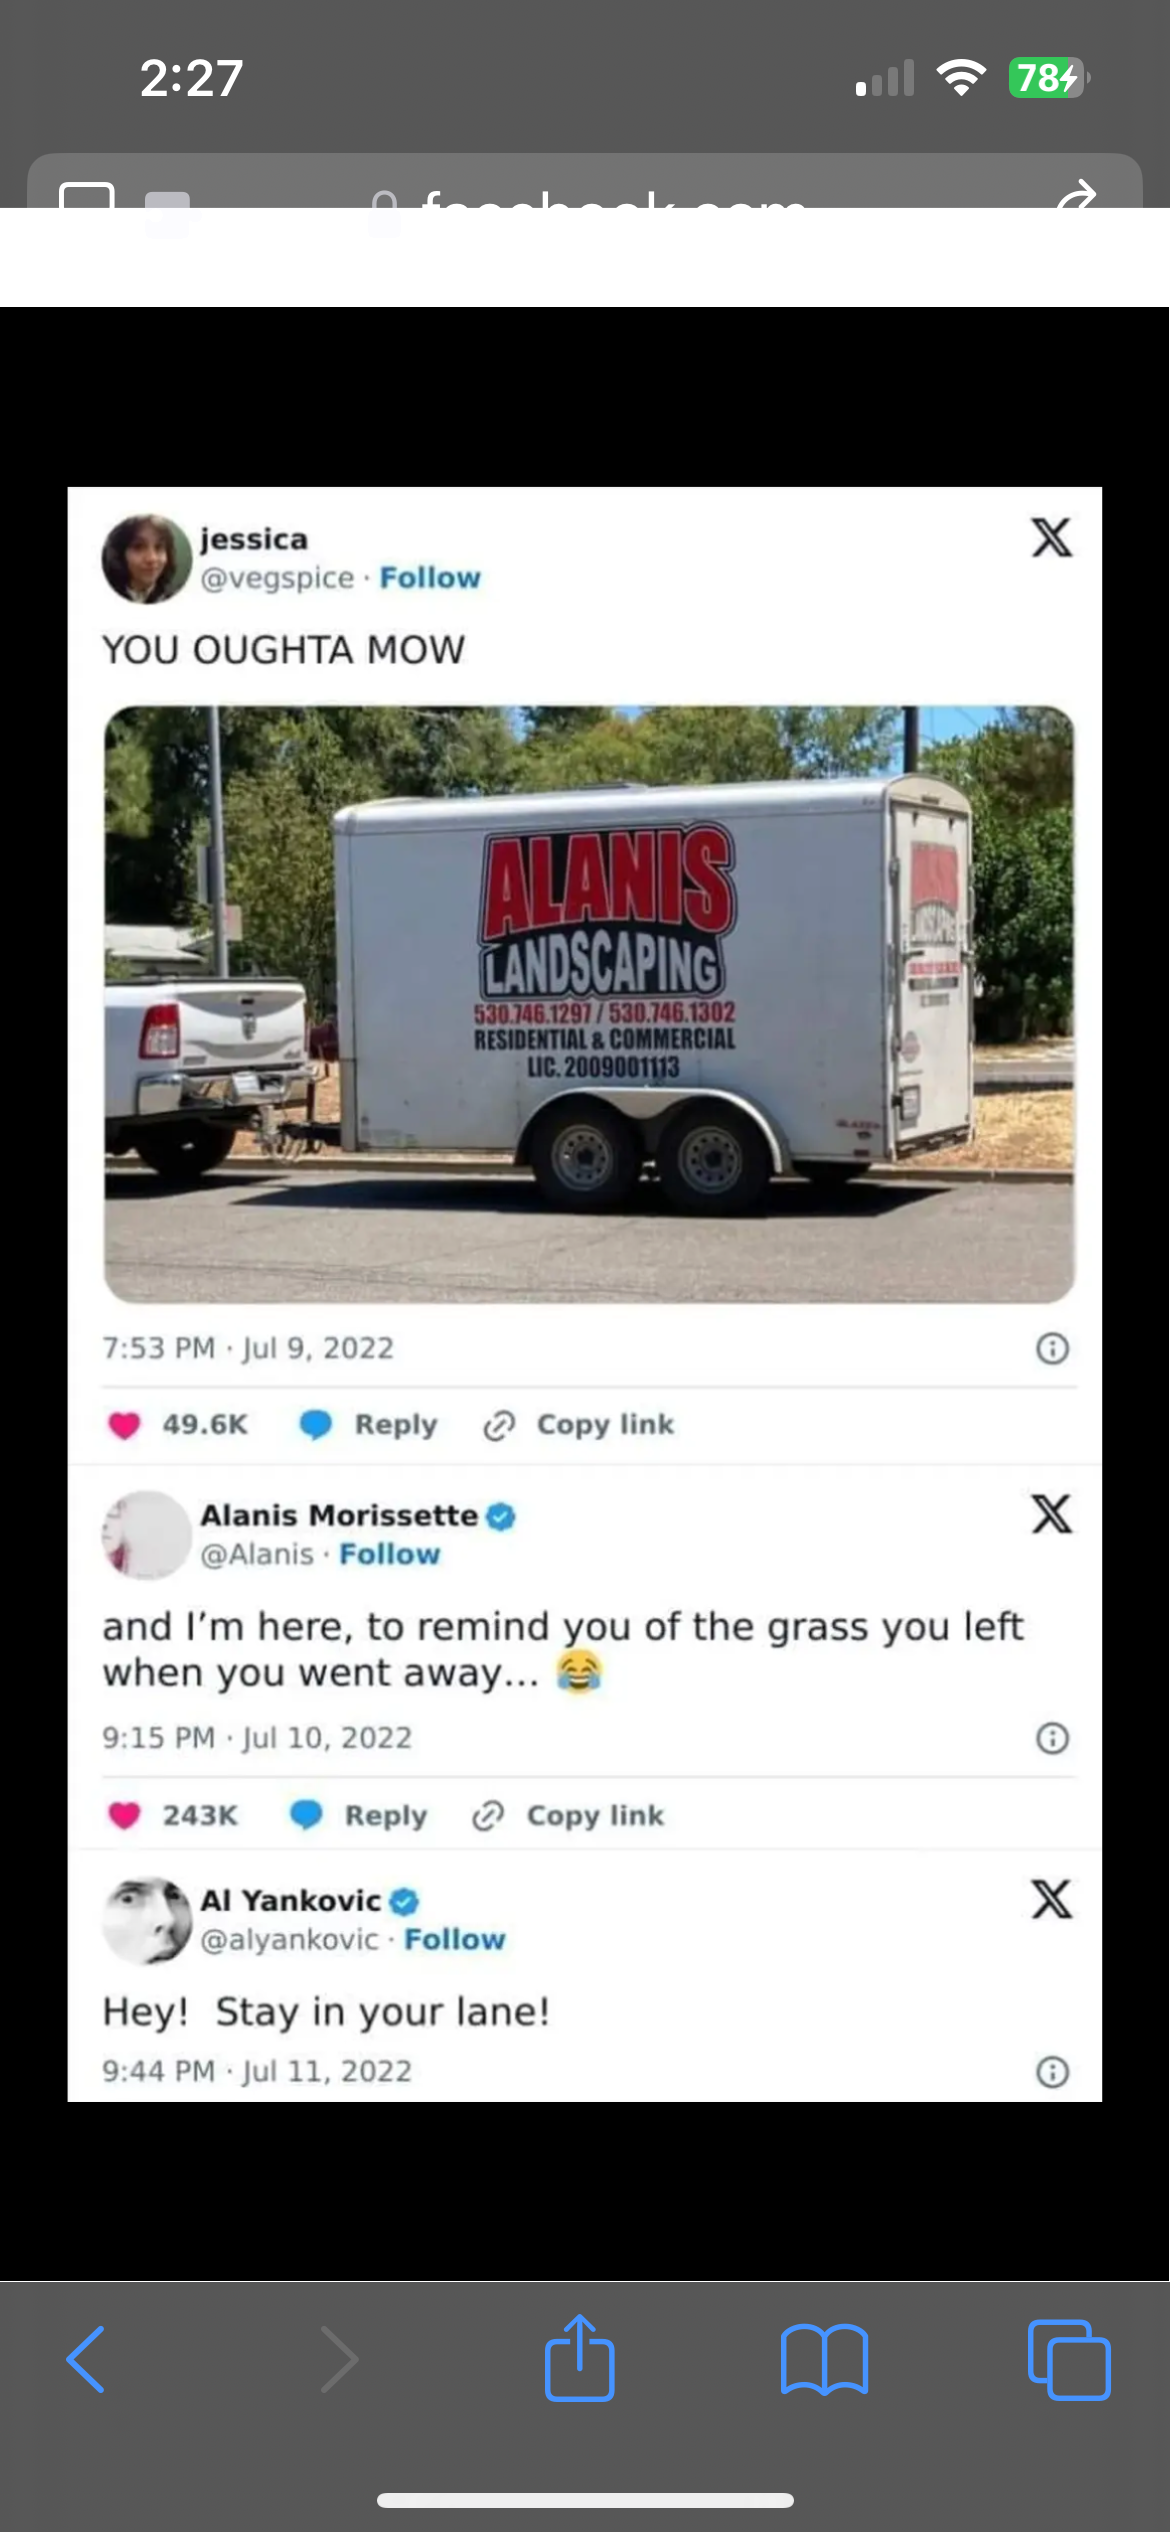The image size is (1170, 2532).
Task: Open the Alanis Landscaping trailer photo
Action: click(x=589, y=1004)
